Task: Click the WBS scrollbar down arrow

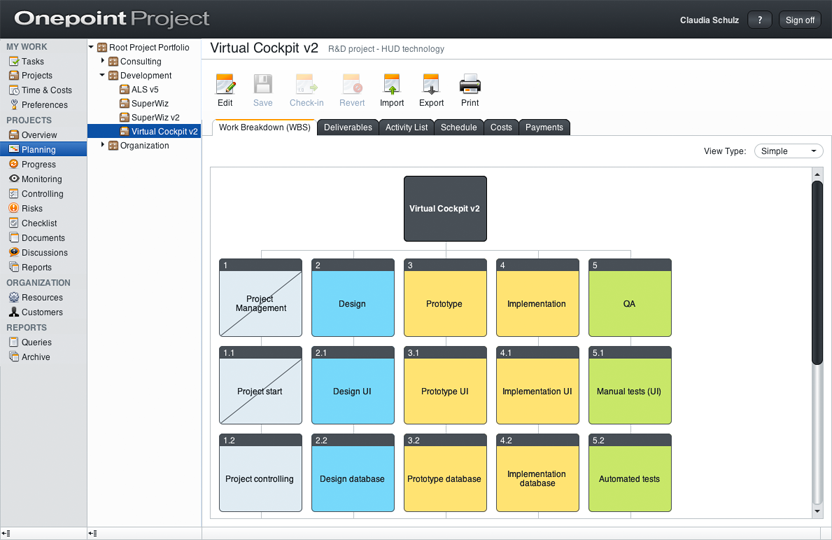Action: tap(817, 511)
